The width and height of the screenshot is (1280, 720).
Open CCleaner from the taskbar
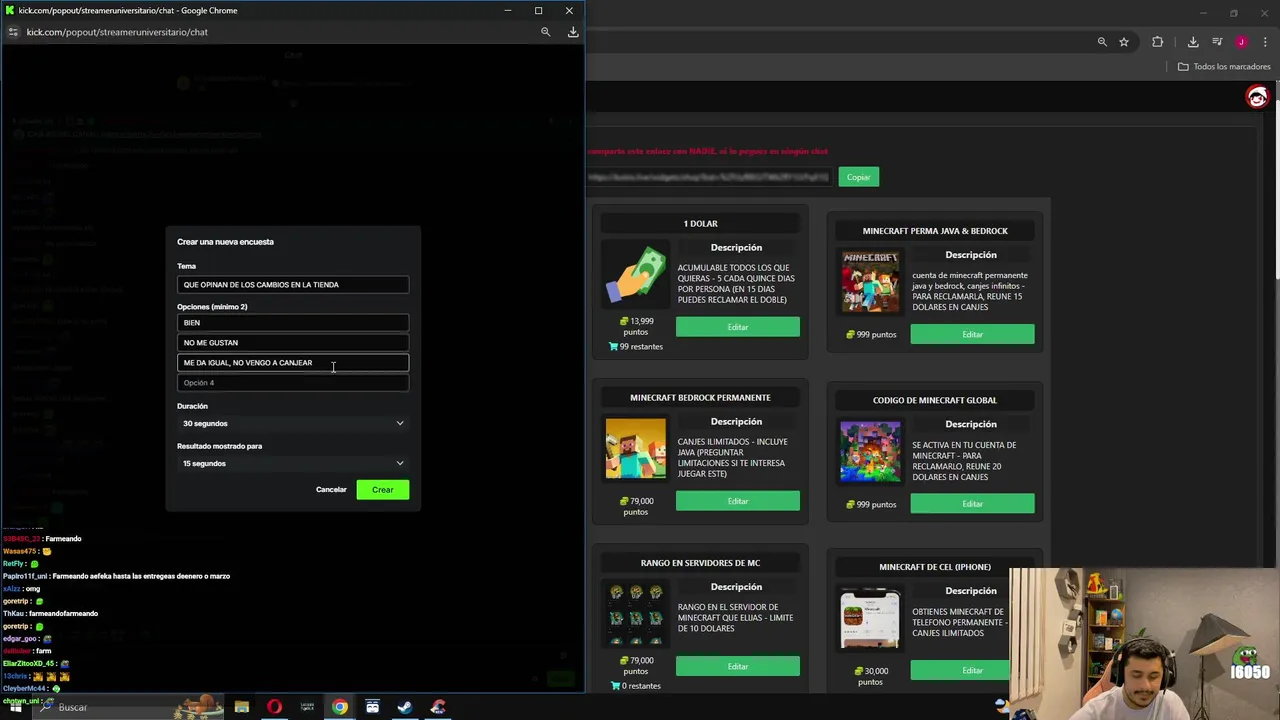point(438,707)
